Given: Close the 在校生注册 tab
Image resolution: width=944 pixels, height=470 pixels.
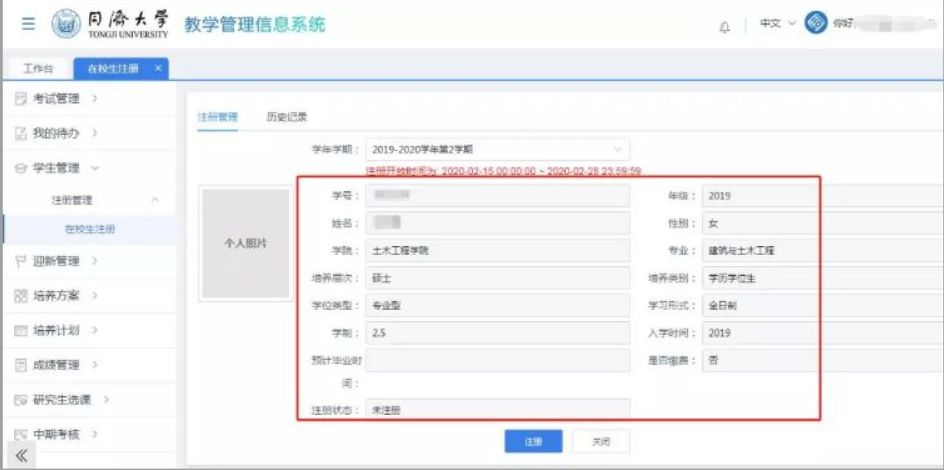Looking at the screenshot, I should tap(158, 69).
